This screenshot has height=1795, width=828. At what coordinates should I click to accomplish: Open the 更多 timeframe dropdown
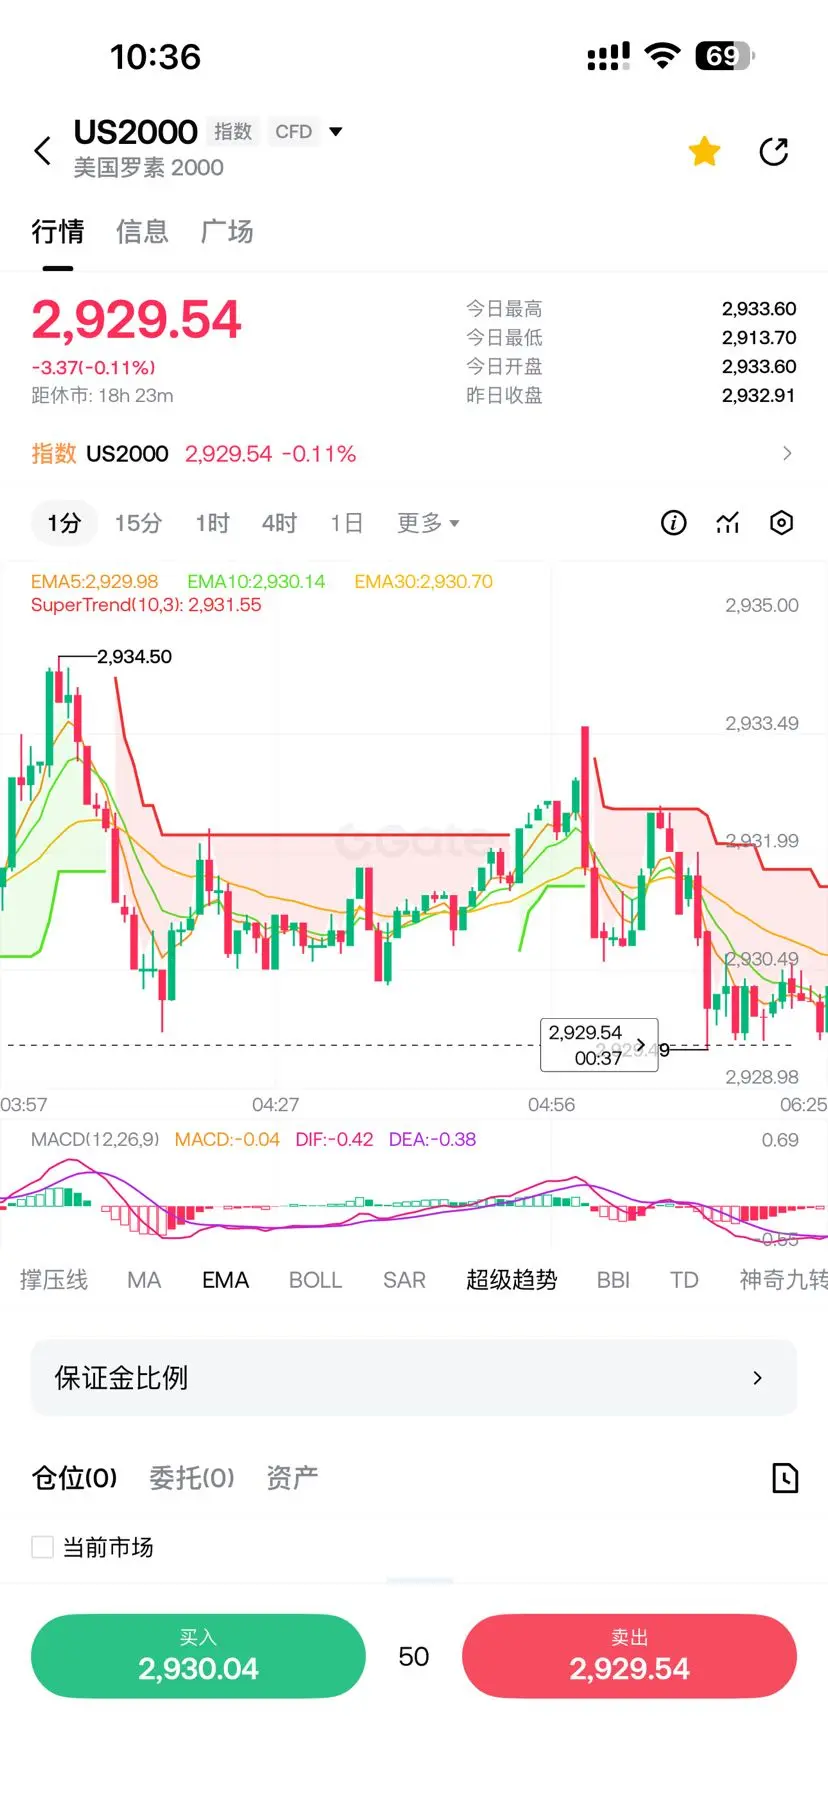[x=428, y=523]
